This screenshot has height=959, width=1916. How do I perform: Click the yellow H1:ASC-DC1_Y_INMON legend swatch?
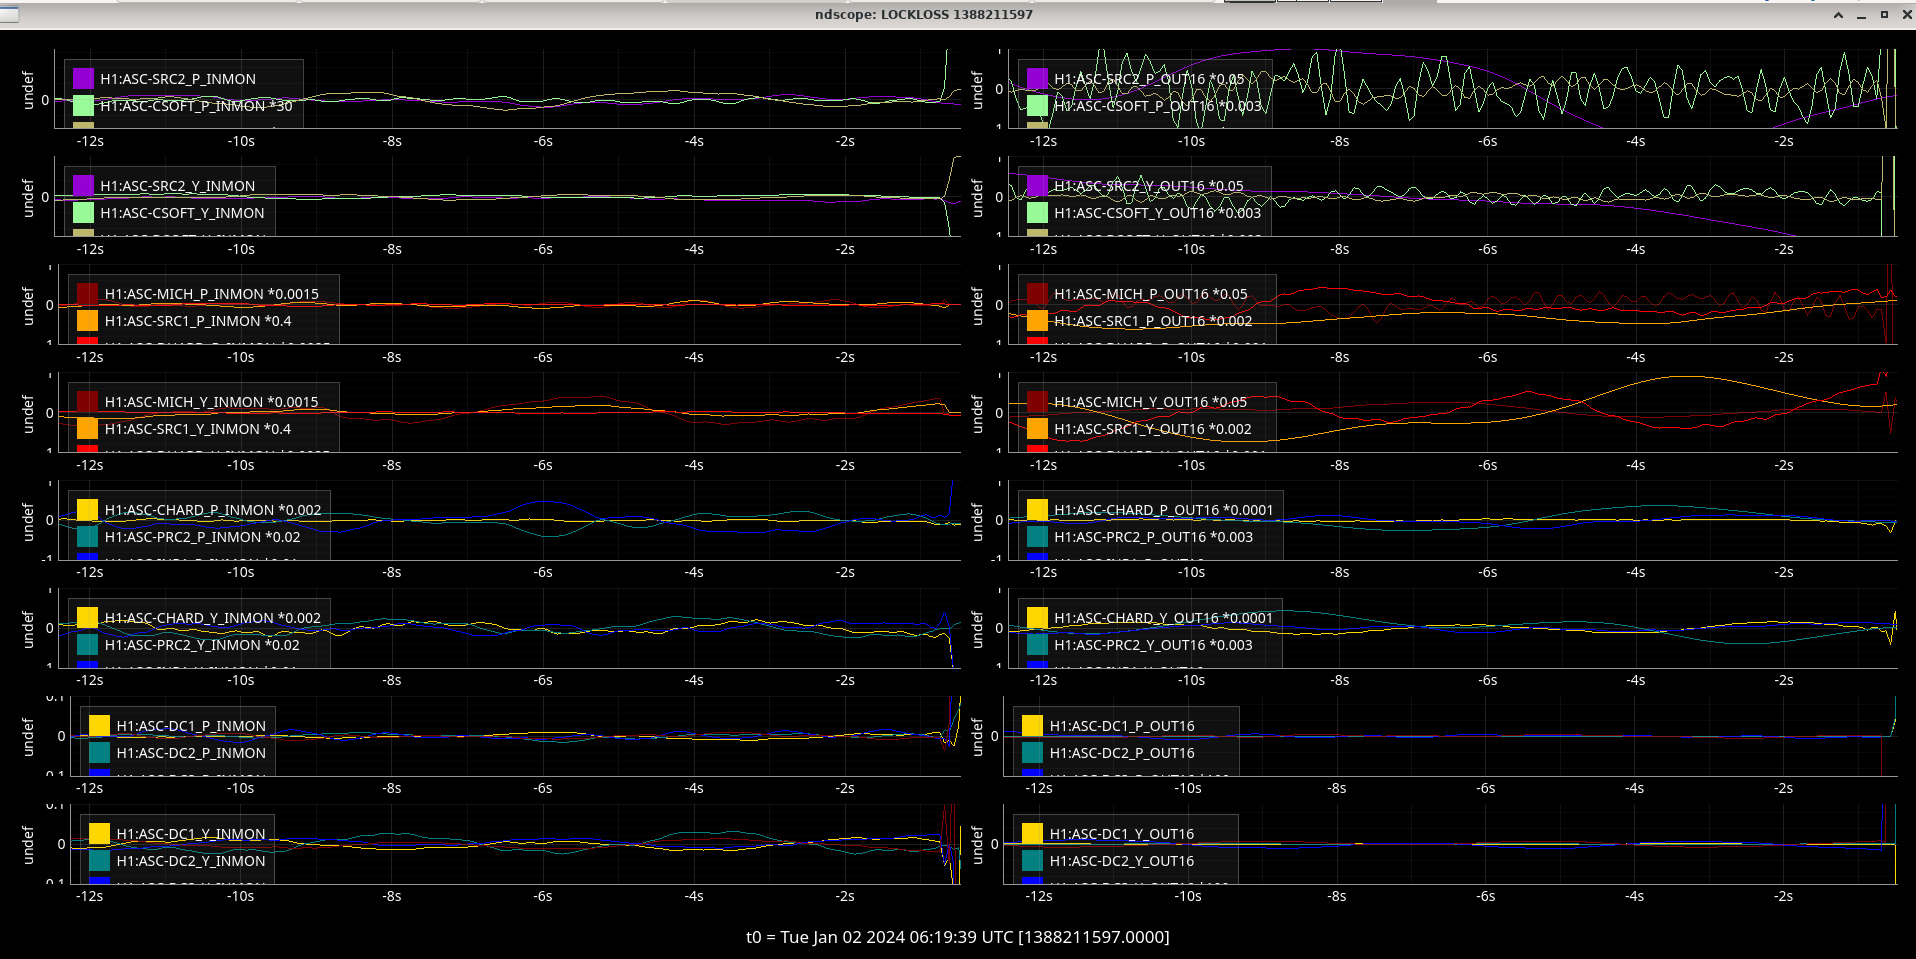click(99, 833)
